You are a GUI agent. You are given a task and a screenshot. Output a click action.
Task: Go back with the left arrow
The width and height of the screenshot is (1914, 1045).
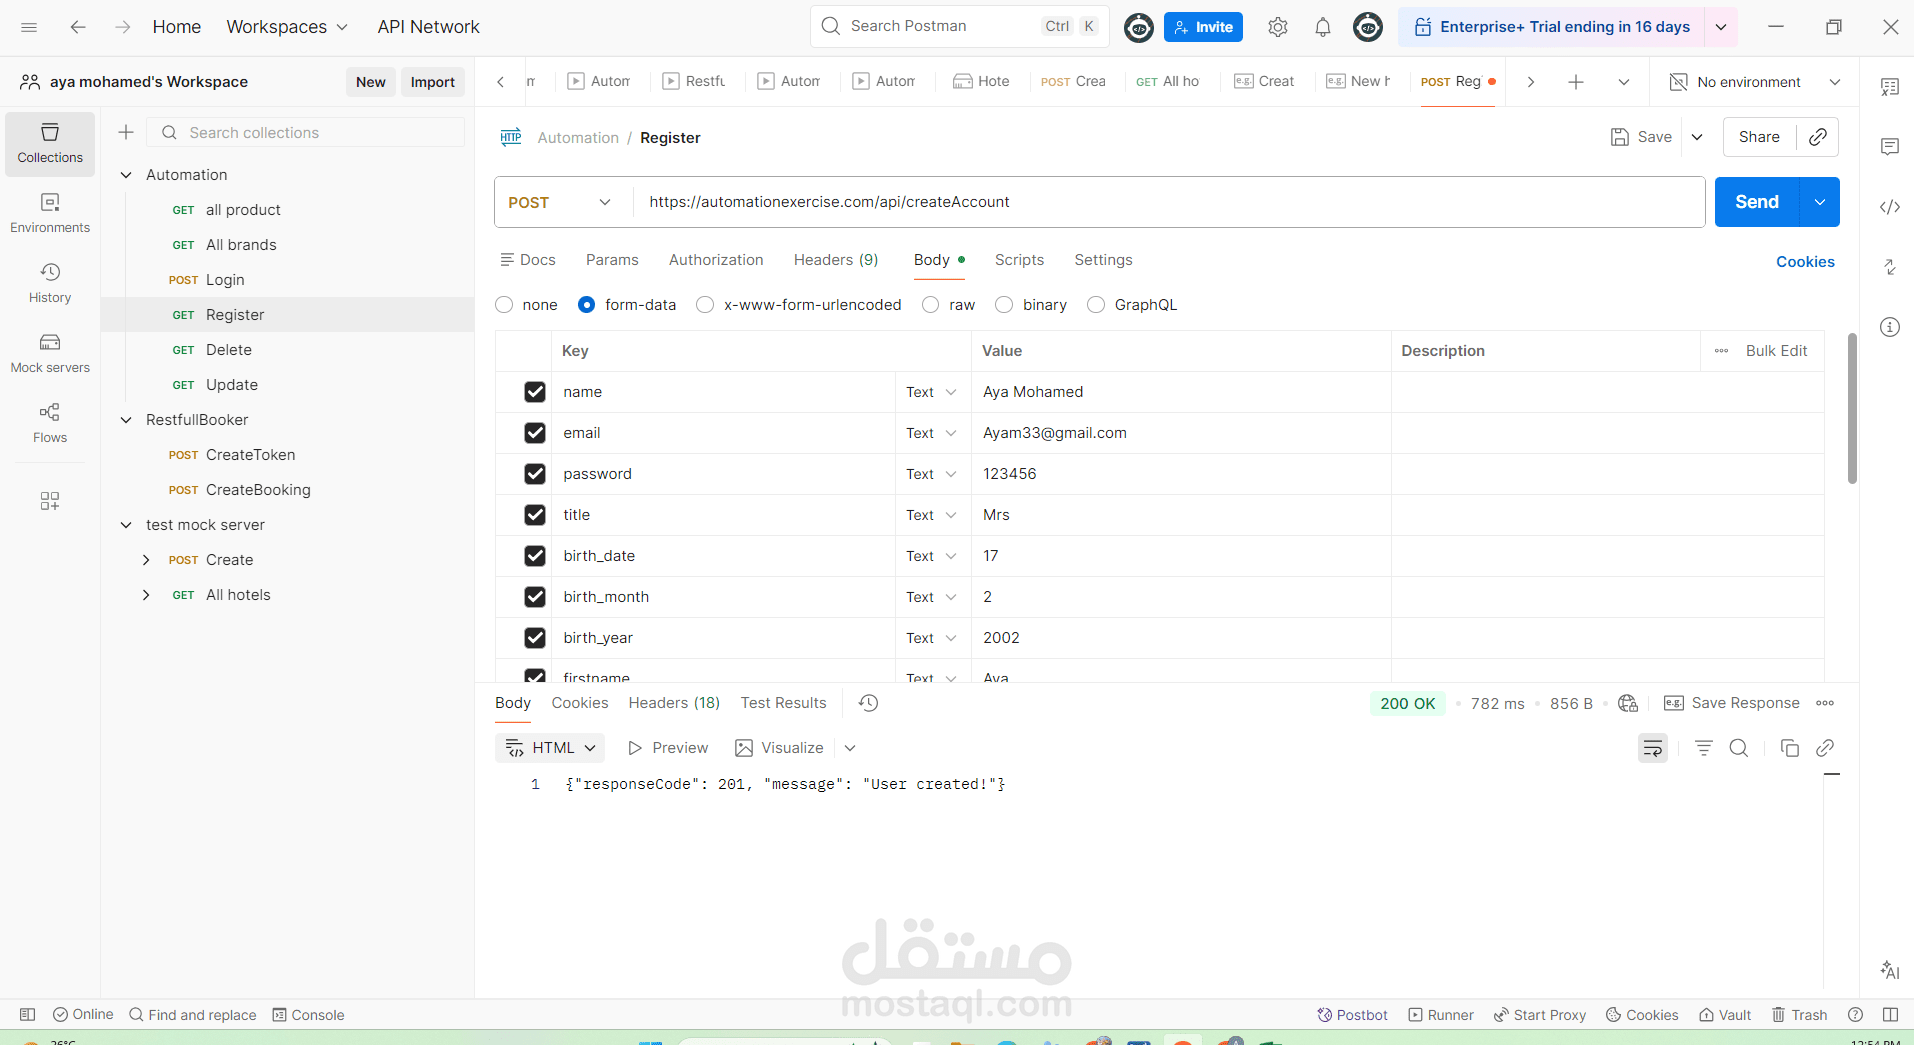pos(78,27)
